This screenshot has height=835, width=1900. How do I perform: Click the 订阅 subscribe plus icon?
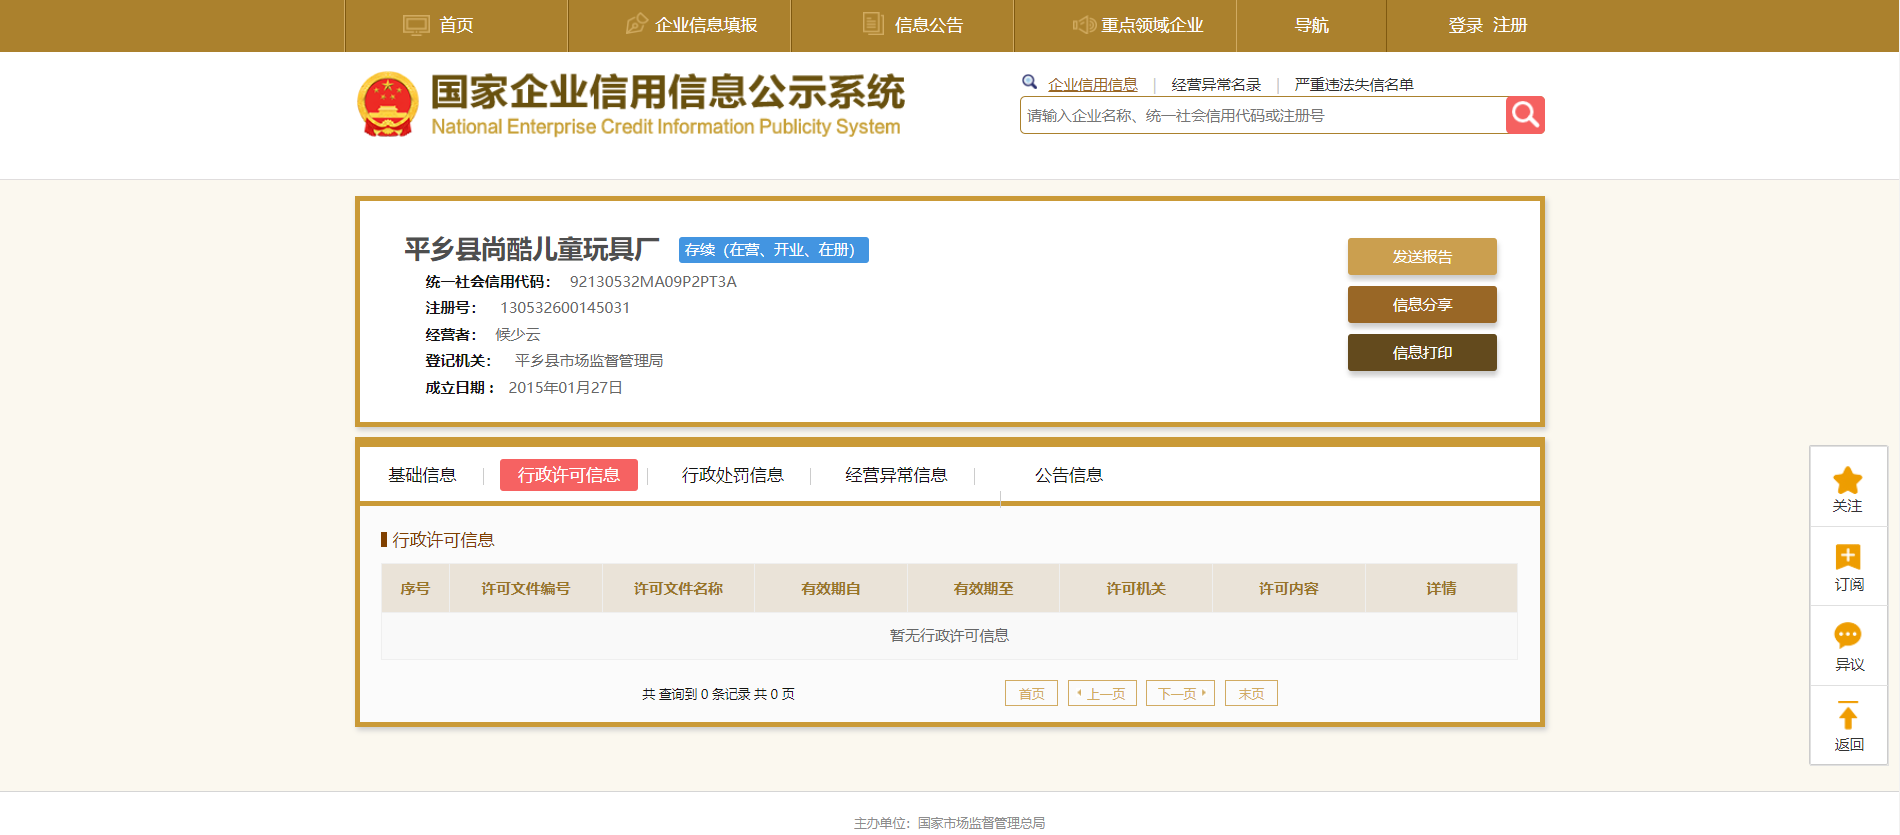[x=1847, y=557]
